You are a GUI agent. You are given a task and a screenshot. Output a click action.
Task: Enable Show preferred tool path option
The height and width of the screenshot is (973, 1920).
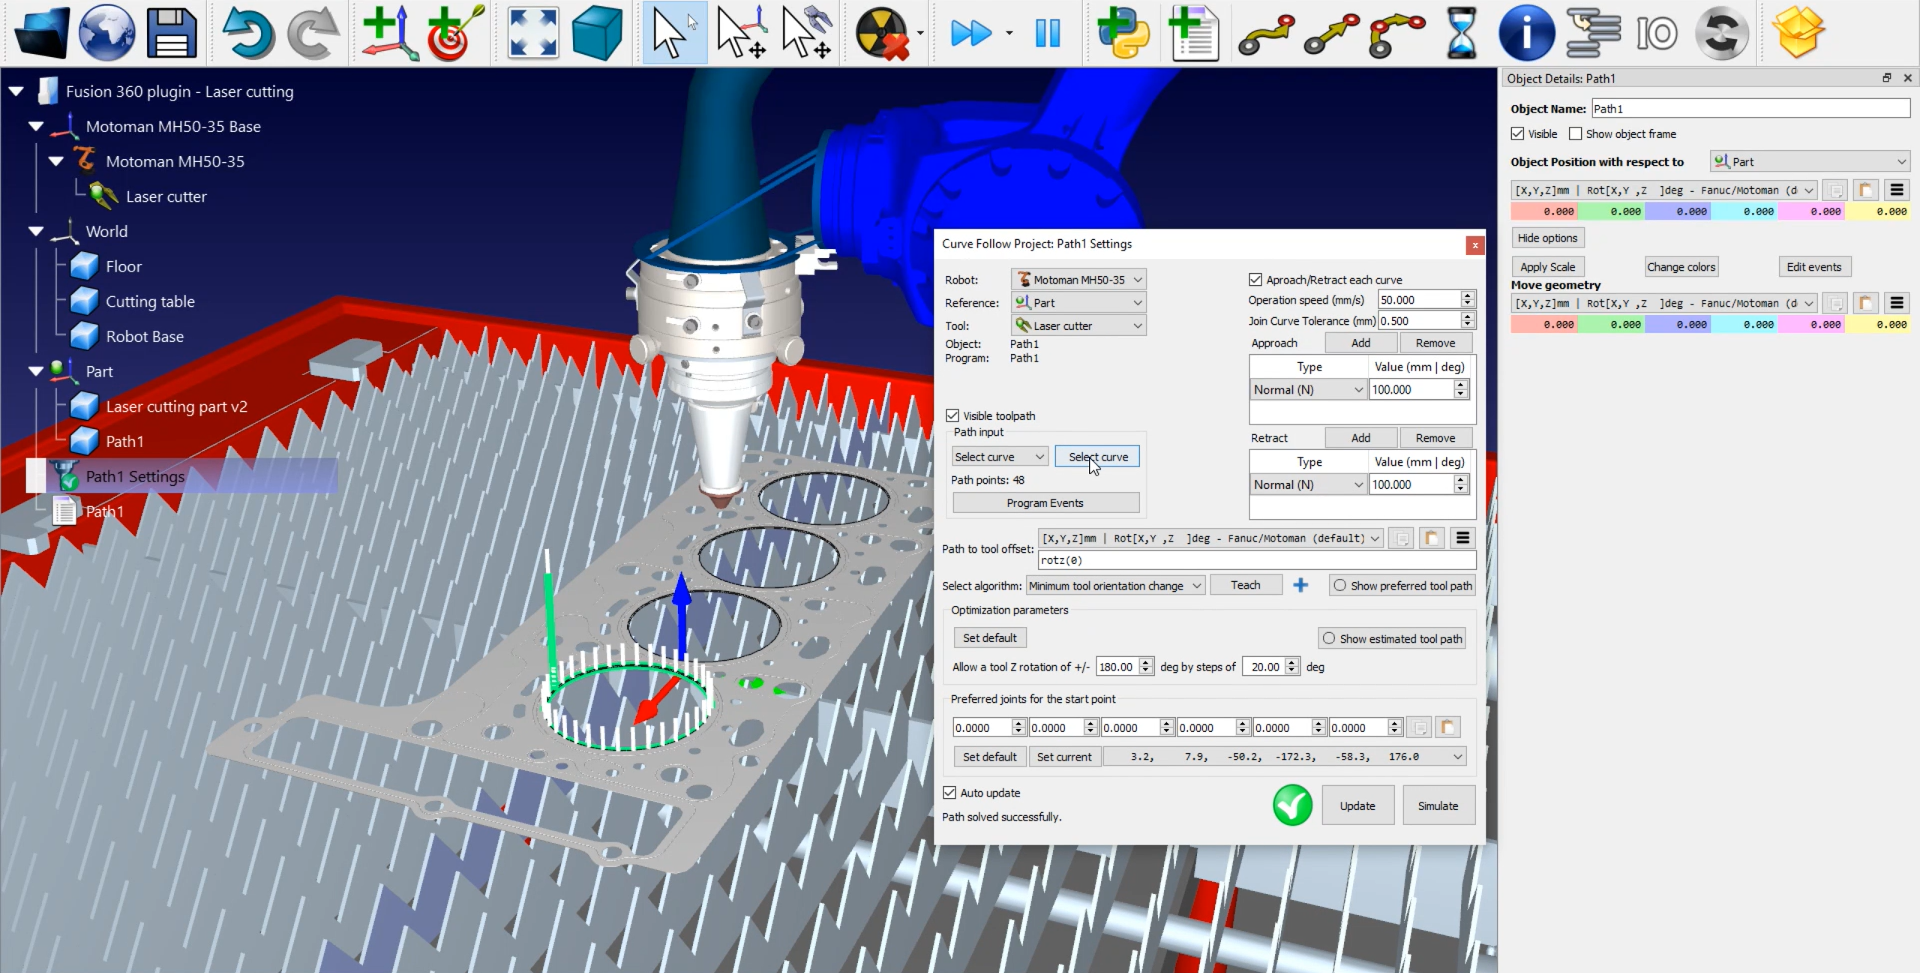pos(1340,586)
